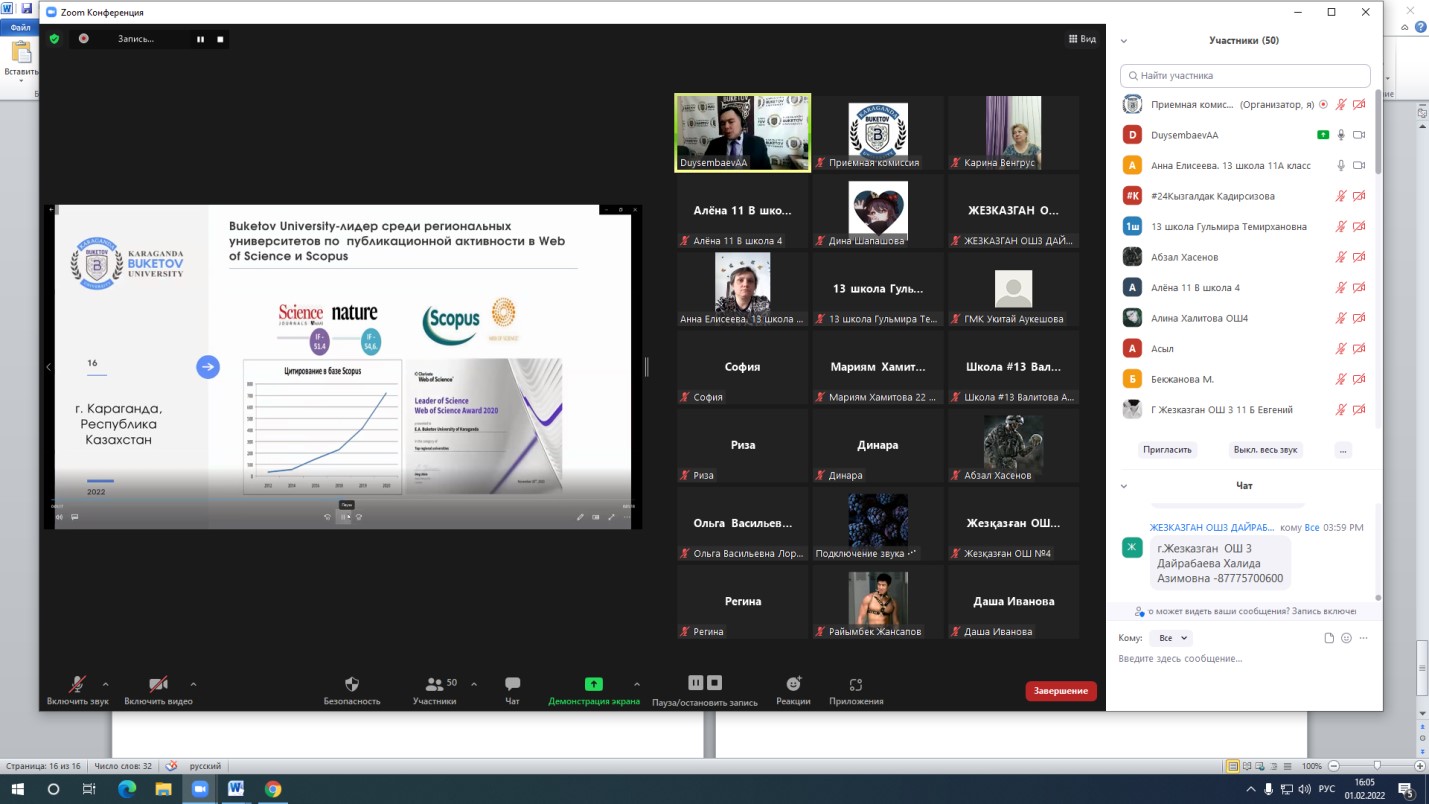Open the Файл tab in Word
Screen dimensions: 1429x804
pos(20,28)
